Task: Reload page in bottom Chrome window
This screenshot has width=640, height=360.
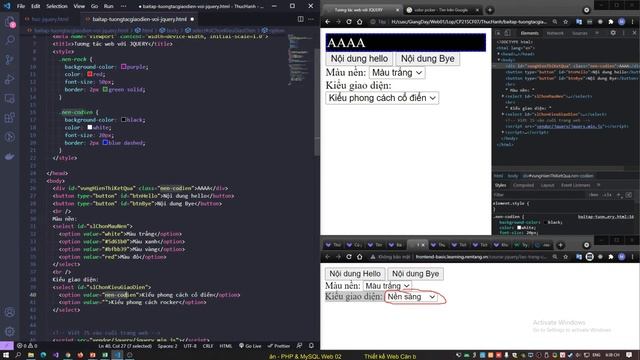Action: pos(349,257)
